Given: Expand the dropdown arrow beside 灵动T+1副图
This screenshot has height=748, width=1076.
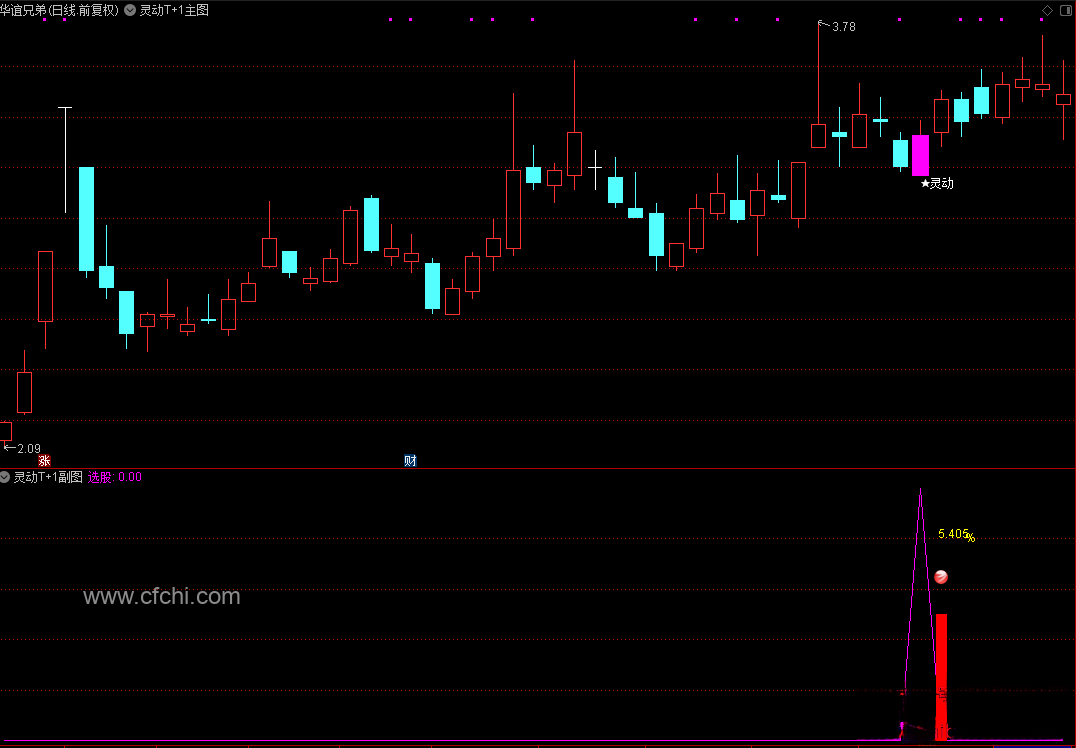Looking at the screenshot, I should [x=5, y=477].
